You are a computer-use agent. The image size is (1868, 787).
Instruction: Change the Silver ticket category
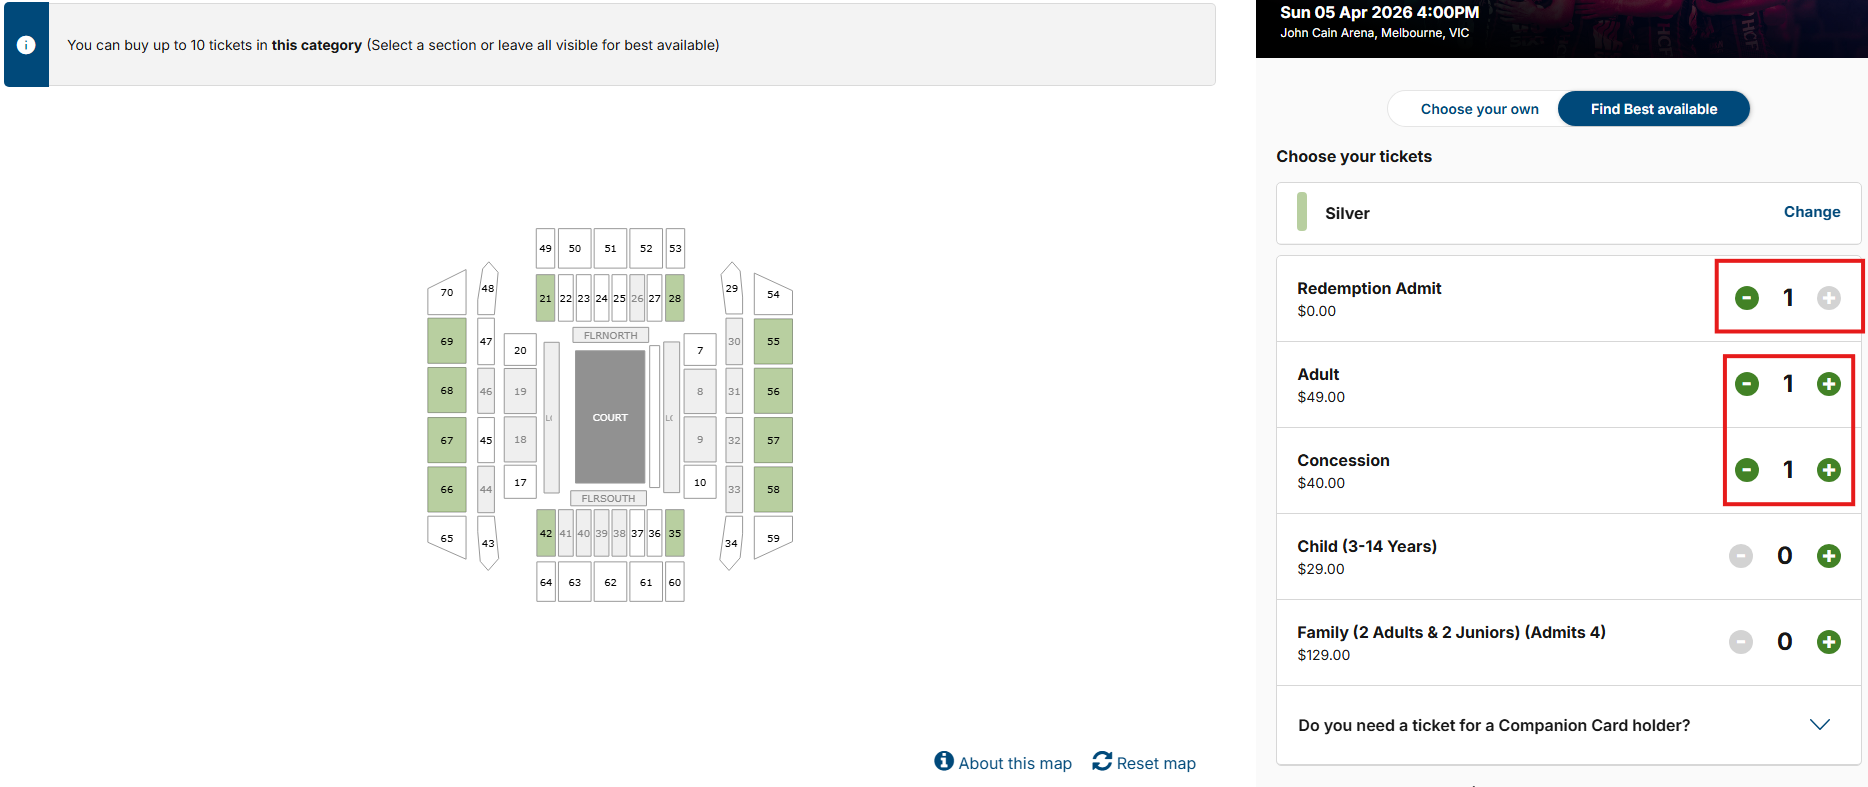(x=1811, y=212)
